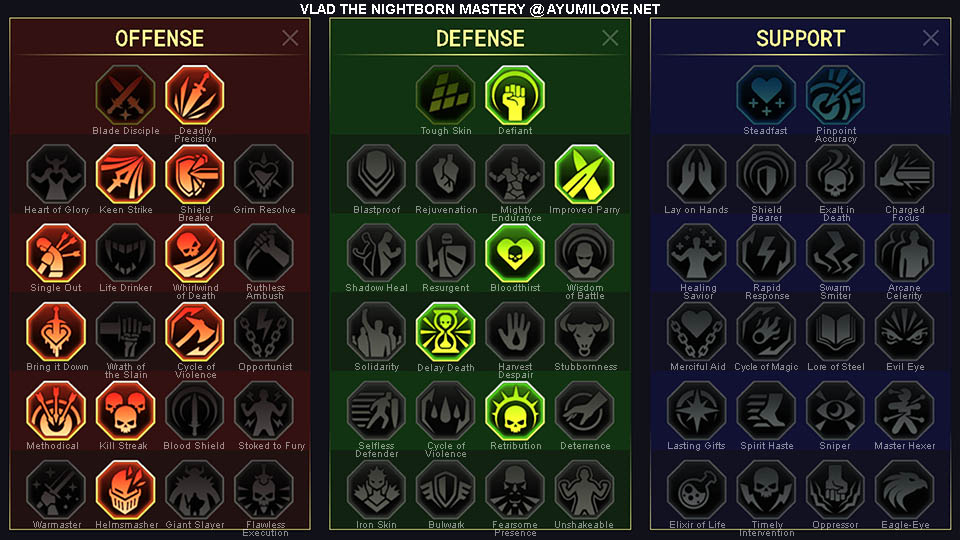Pick the Tough Skin mastery
The image size is (960, 540).
point(445,95)
